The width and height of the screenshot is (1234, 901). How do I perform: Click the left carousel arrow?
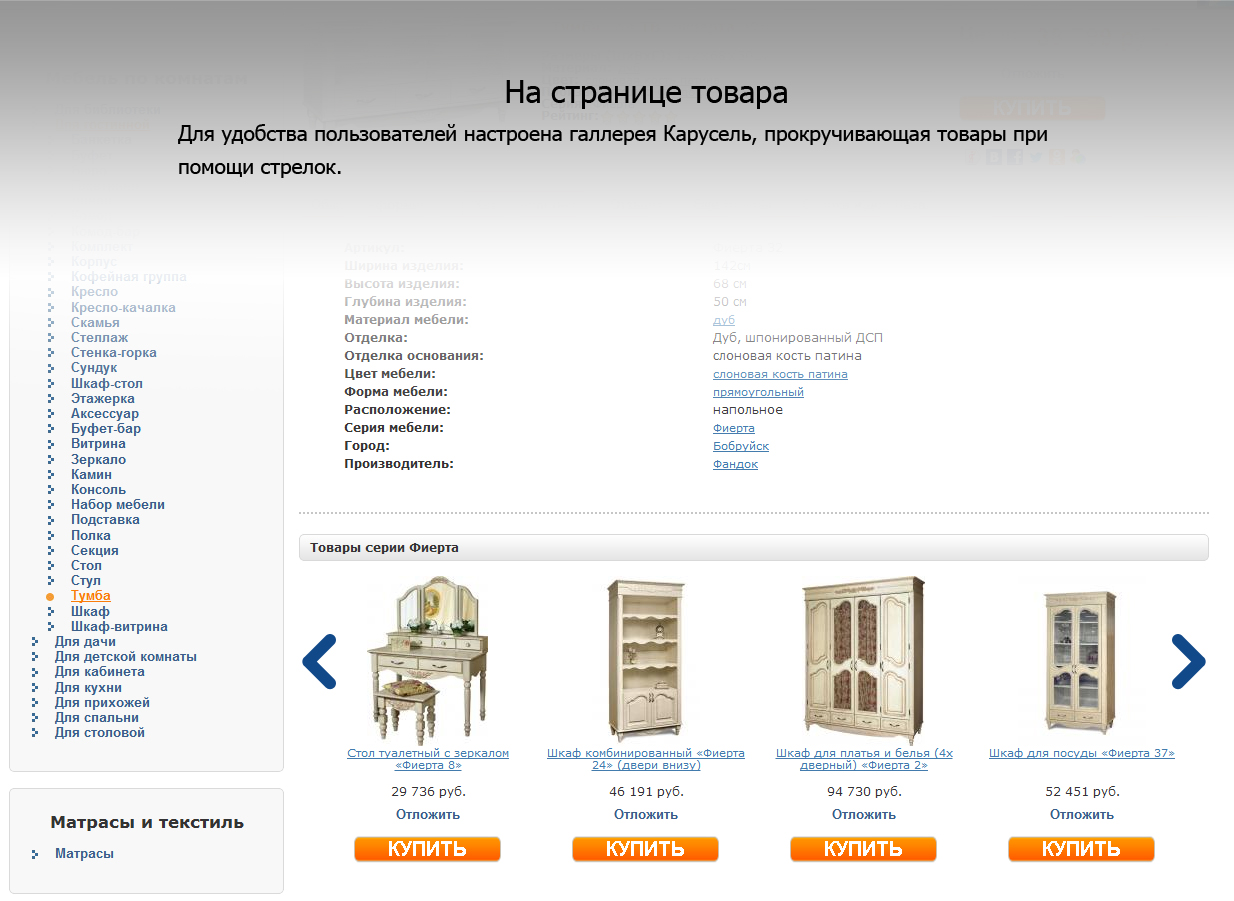point(319,661)
